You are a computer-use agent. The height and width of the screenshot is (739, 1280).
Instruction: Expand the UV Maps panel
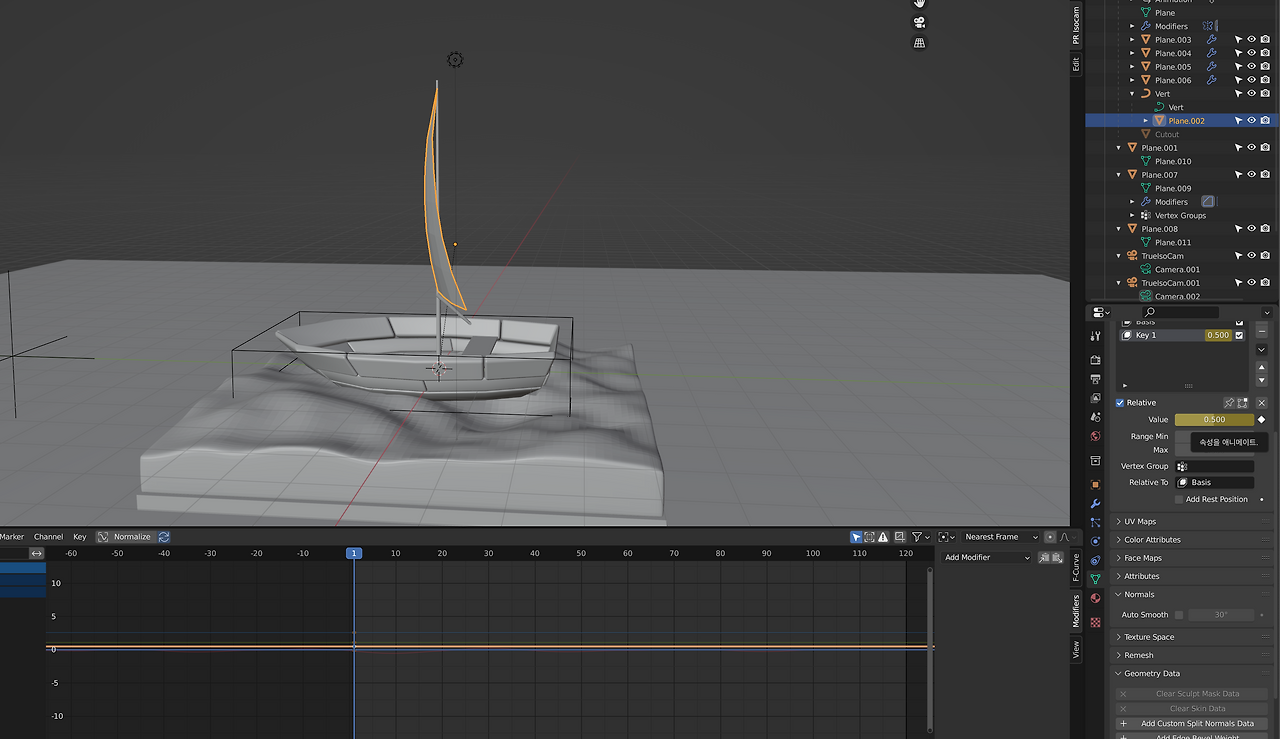(x=1140, y=521)
